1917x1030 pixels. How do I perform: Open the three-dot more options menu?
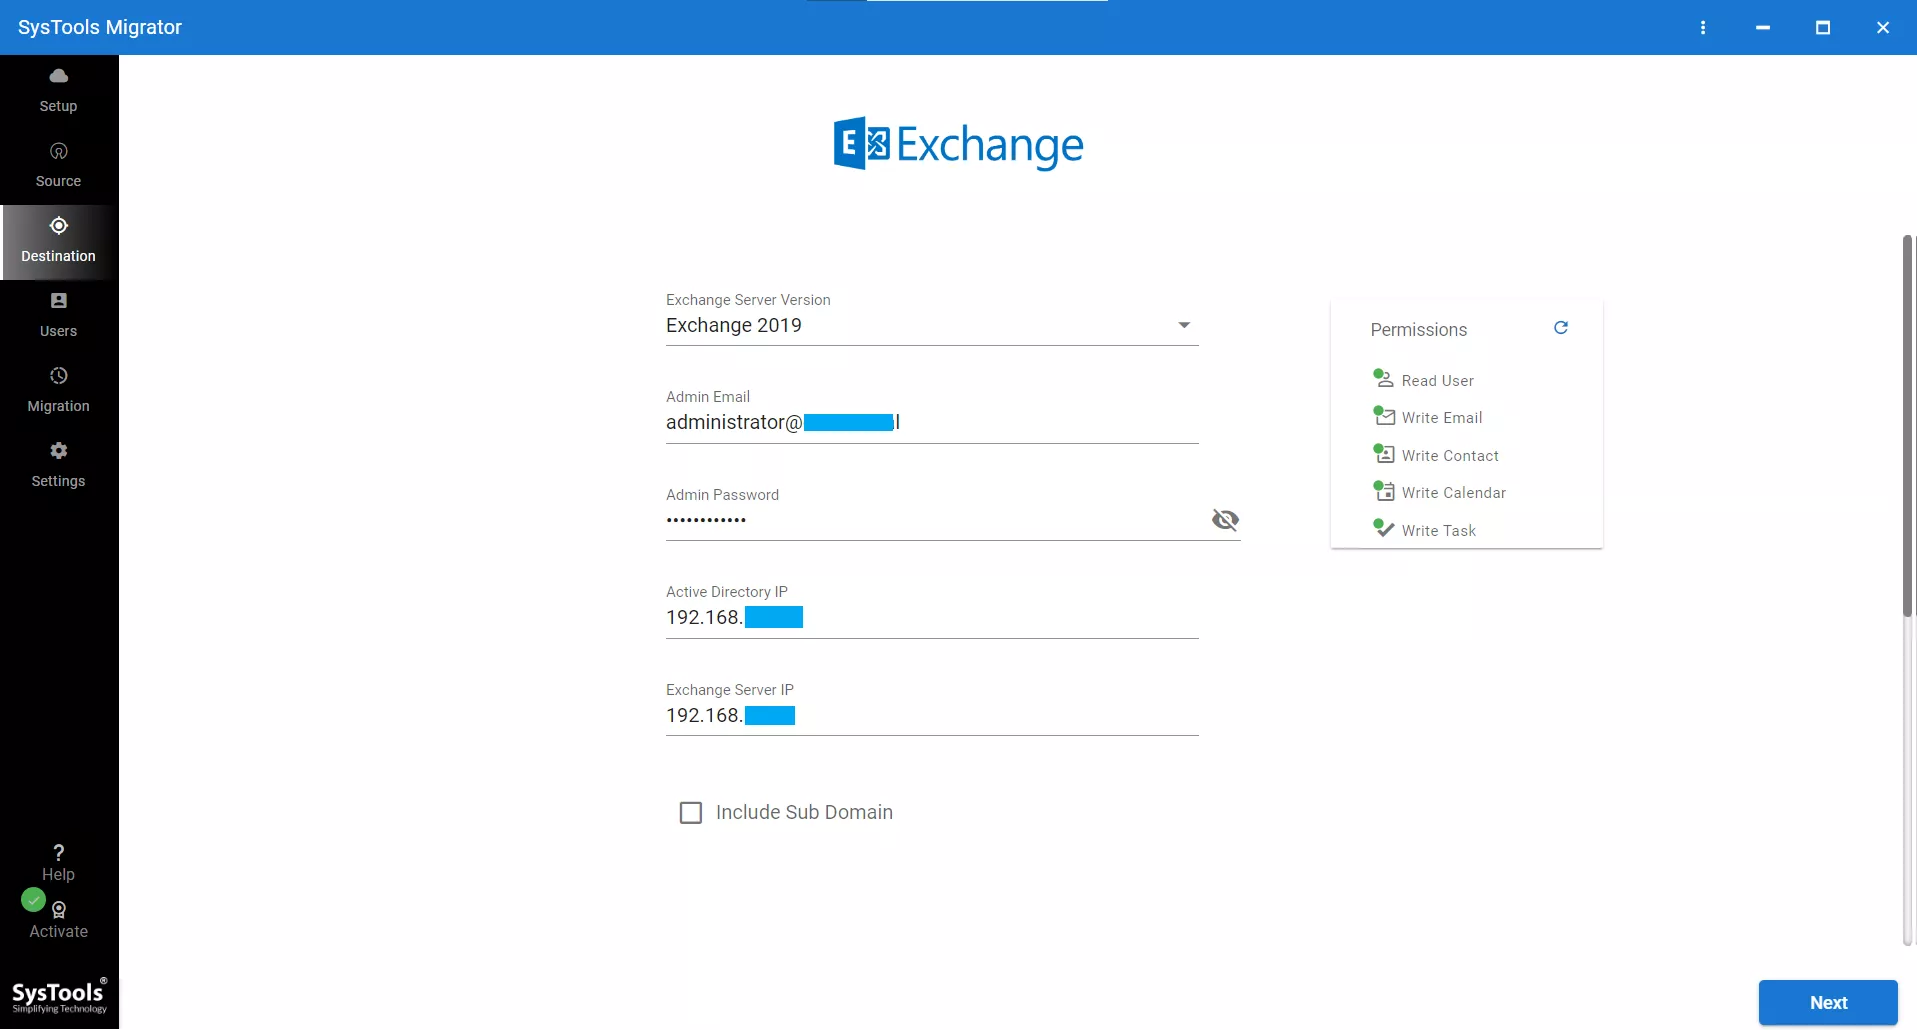coord(1703,28)
